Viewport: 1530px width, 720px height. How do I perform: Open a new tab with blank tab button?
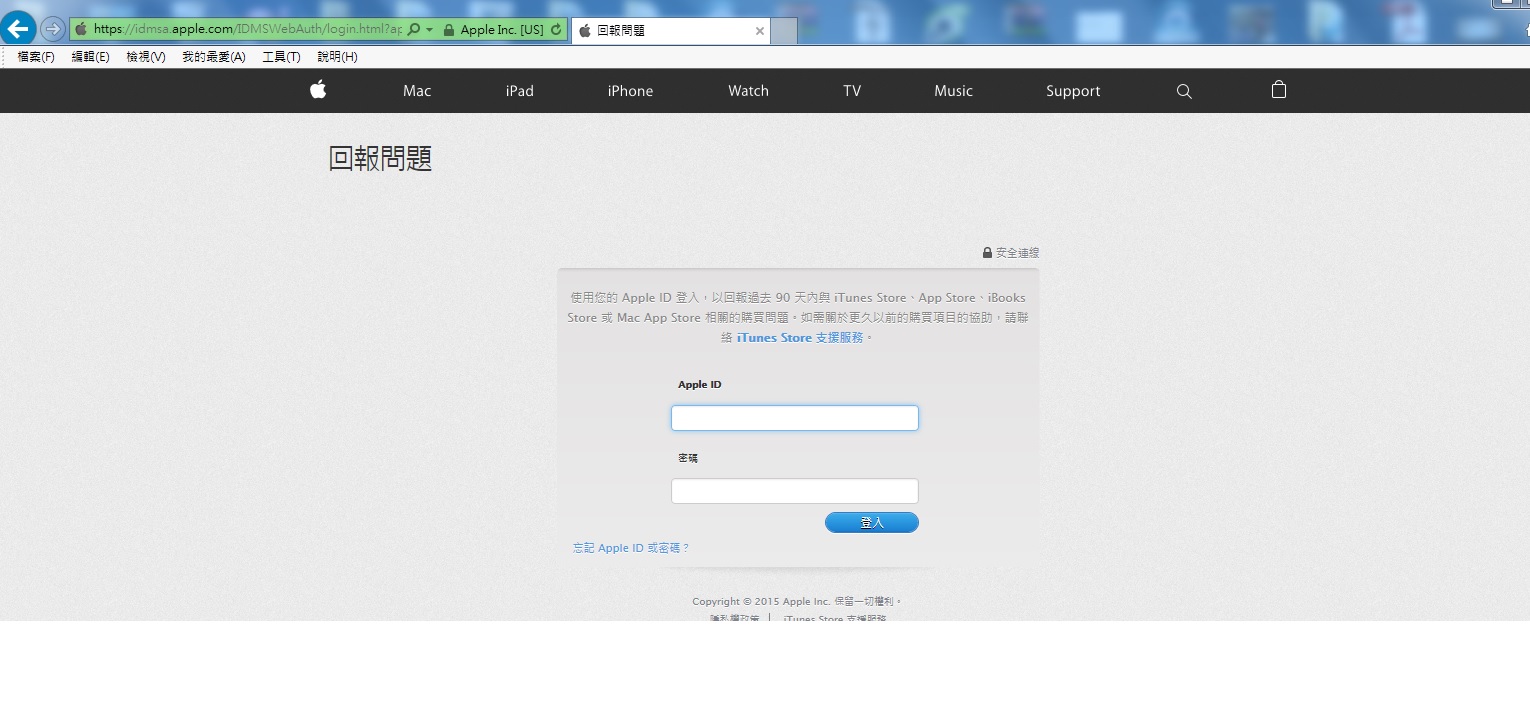[x=784, y=31]
